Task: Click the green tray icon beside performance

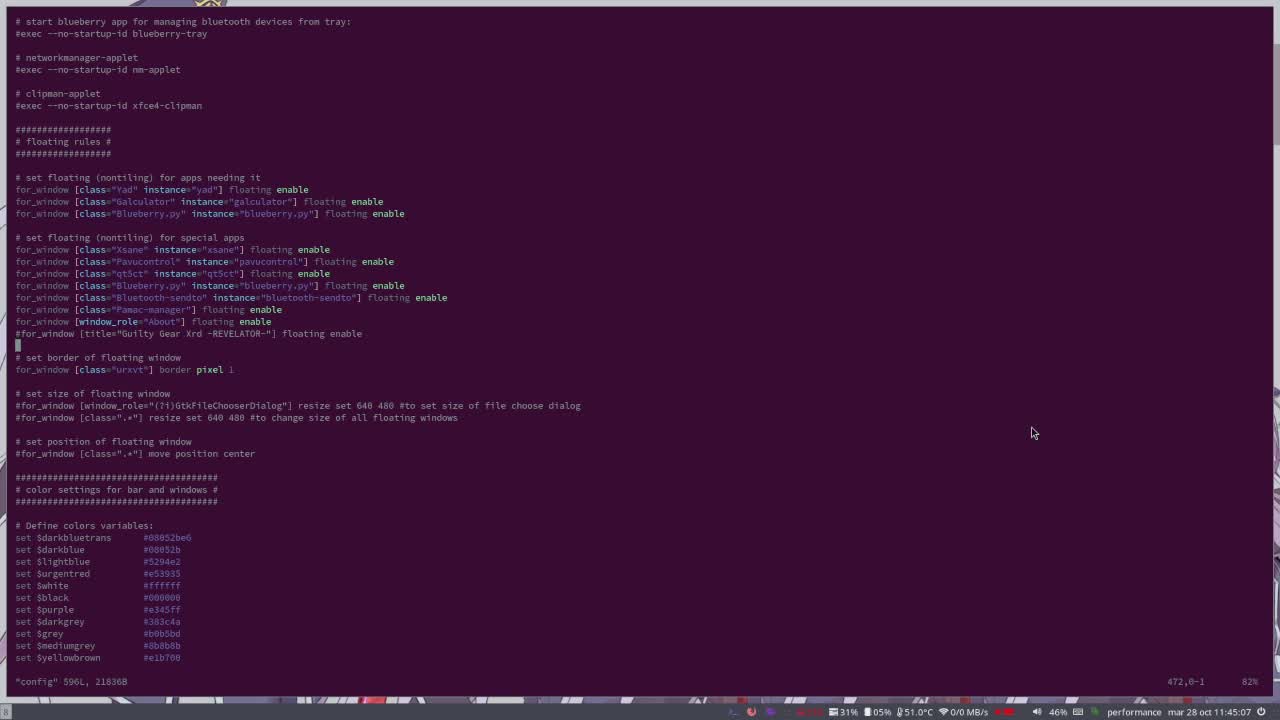Action: pyautogui.click(x=1096, y=712)
